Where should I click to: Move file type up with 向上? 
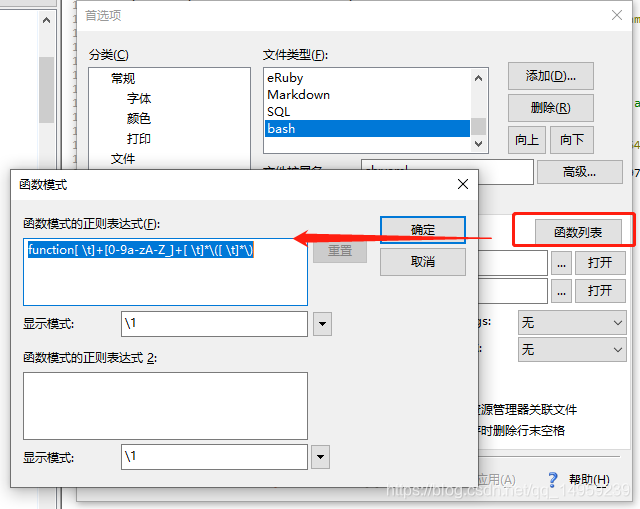click(x=527, y=140)
